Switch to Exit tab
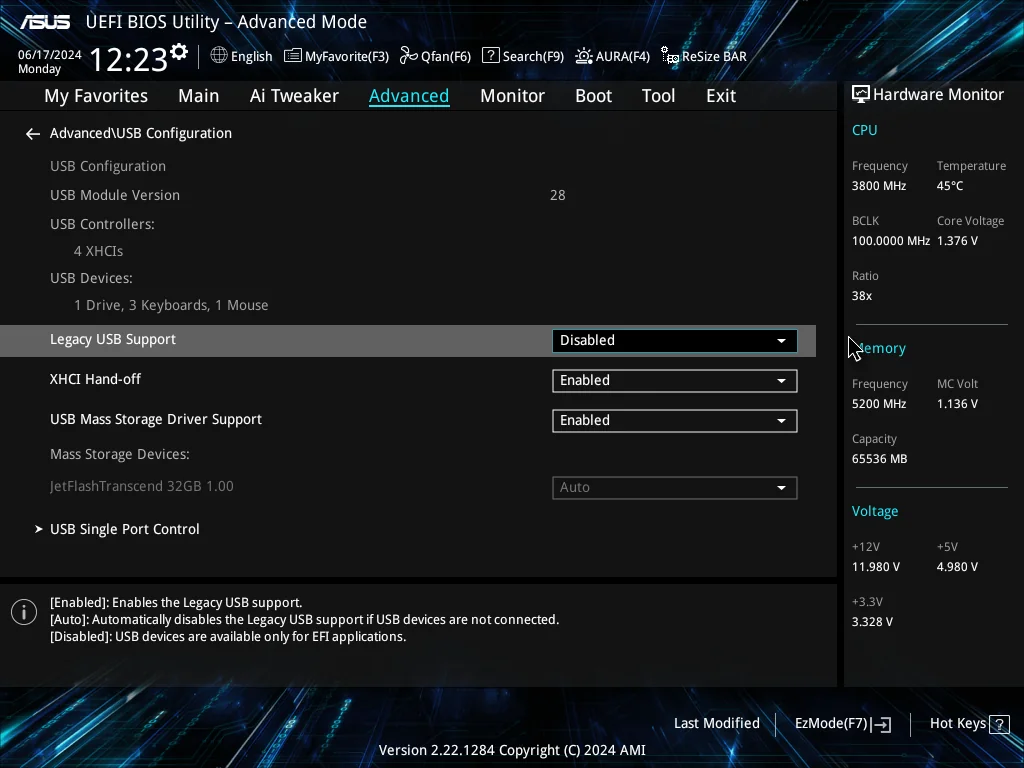Screen dimensions: 1024x768 pyautogui.click(x=721, y=96)
